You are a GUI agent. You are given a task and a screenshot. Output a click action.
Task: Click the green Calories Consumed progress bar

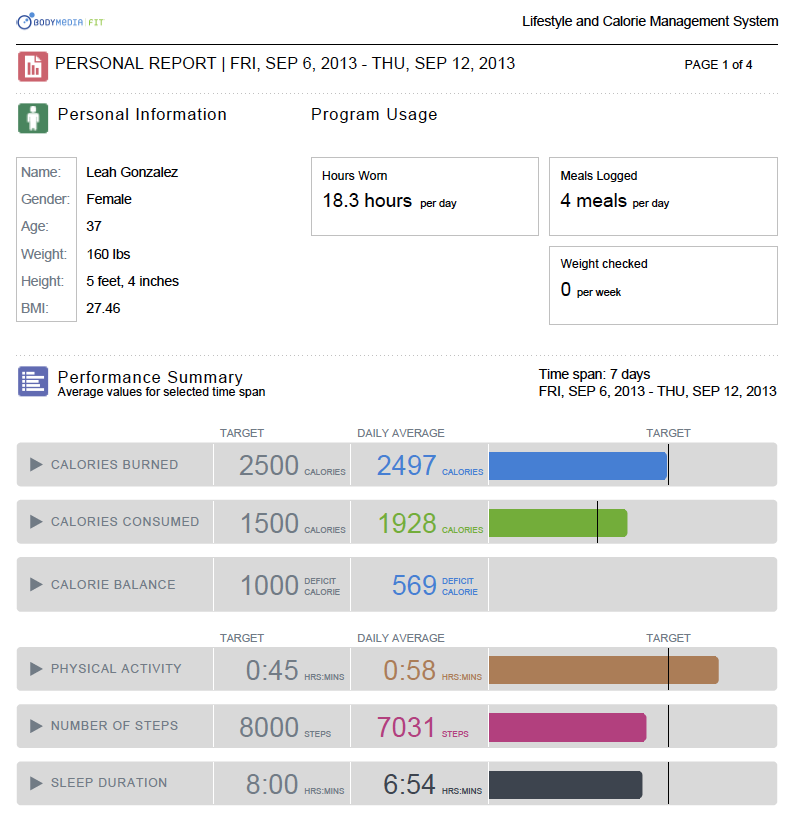[x=557, y=523]
